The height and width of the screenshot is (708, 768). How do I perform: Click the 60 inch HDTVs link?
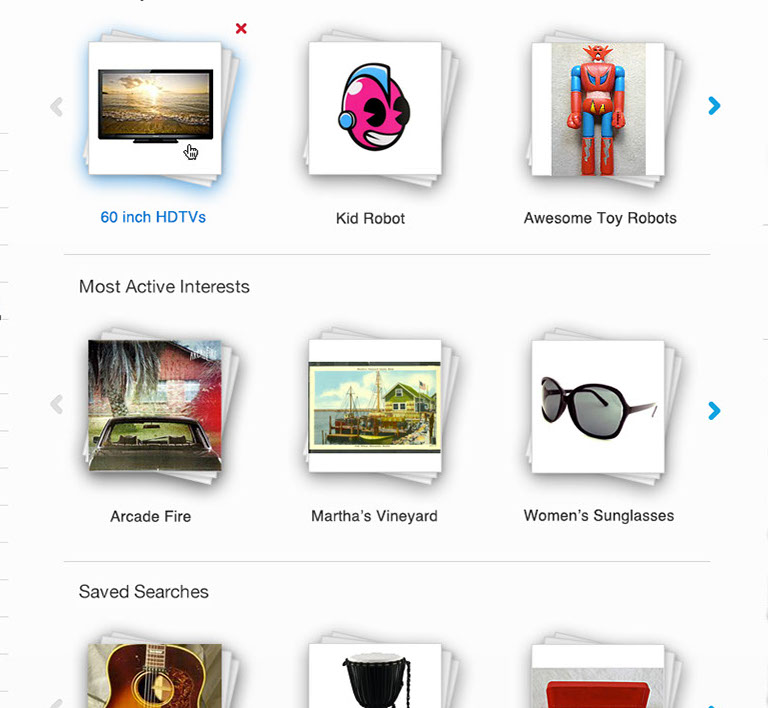point(153,217)
